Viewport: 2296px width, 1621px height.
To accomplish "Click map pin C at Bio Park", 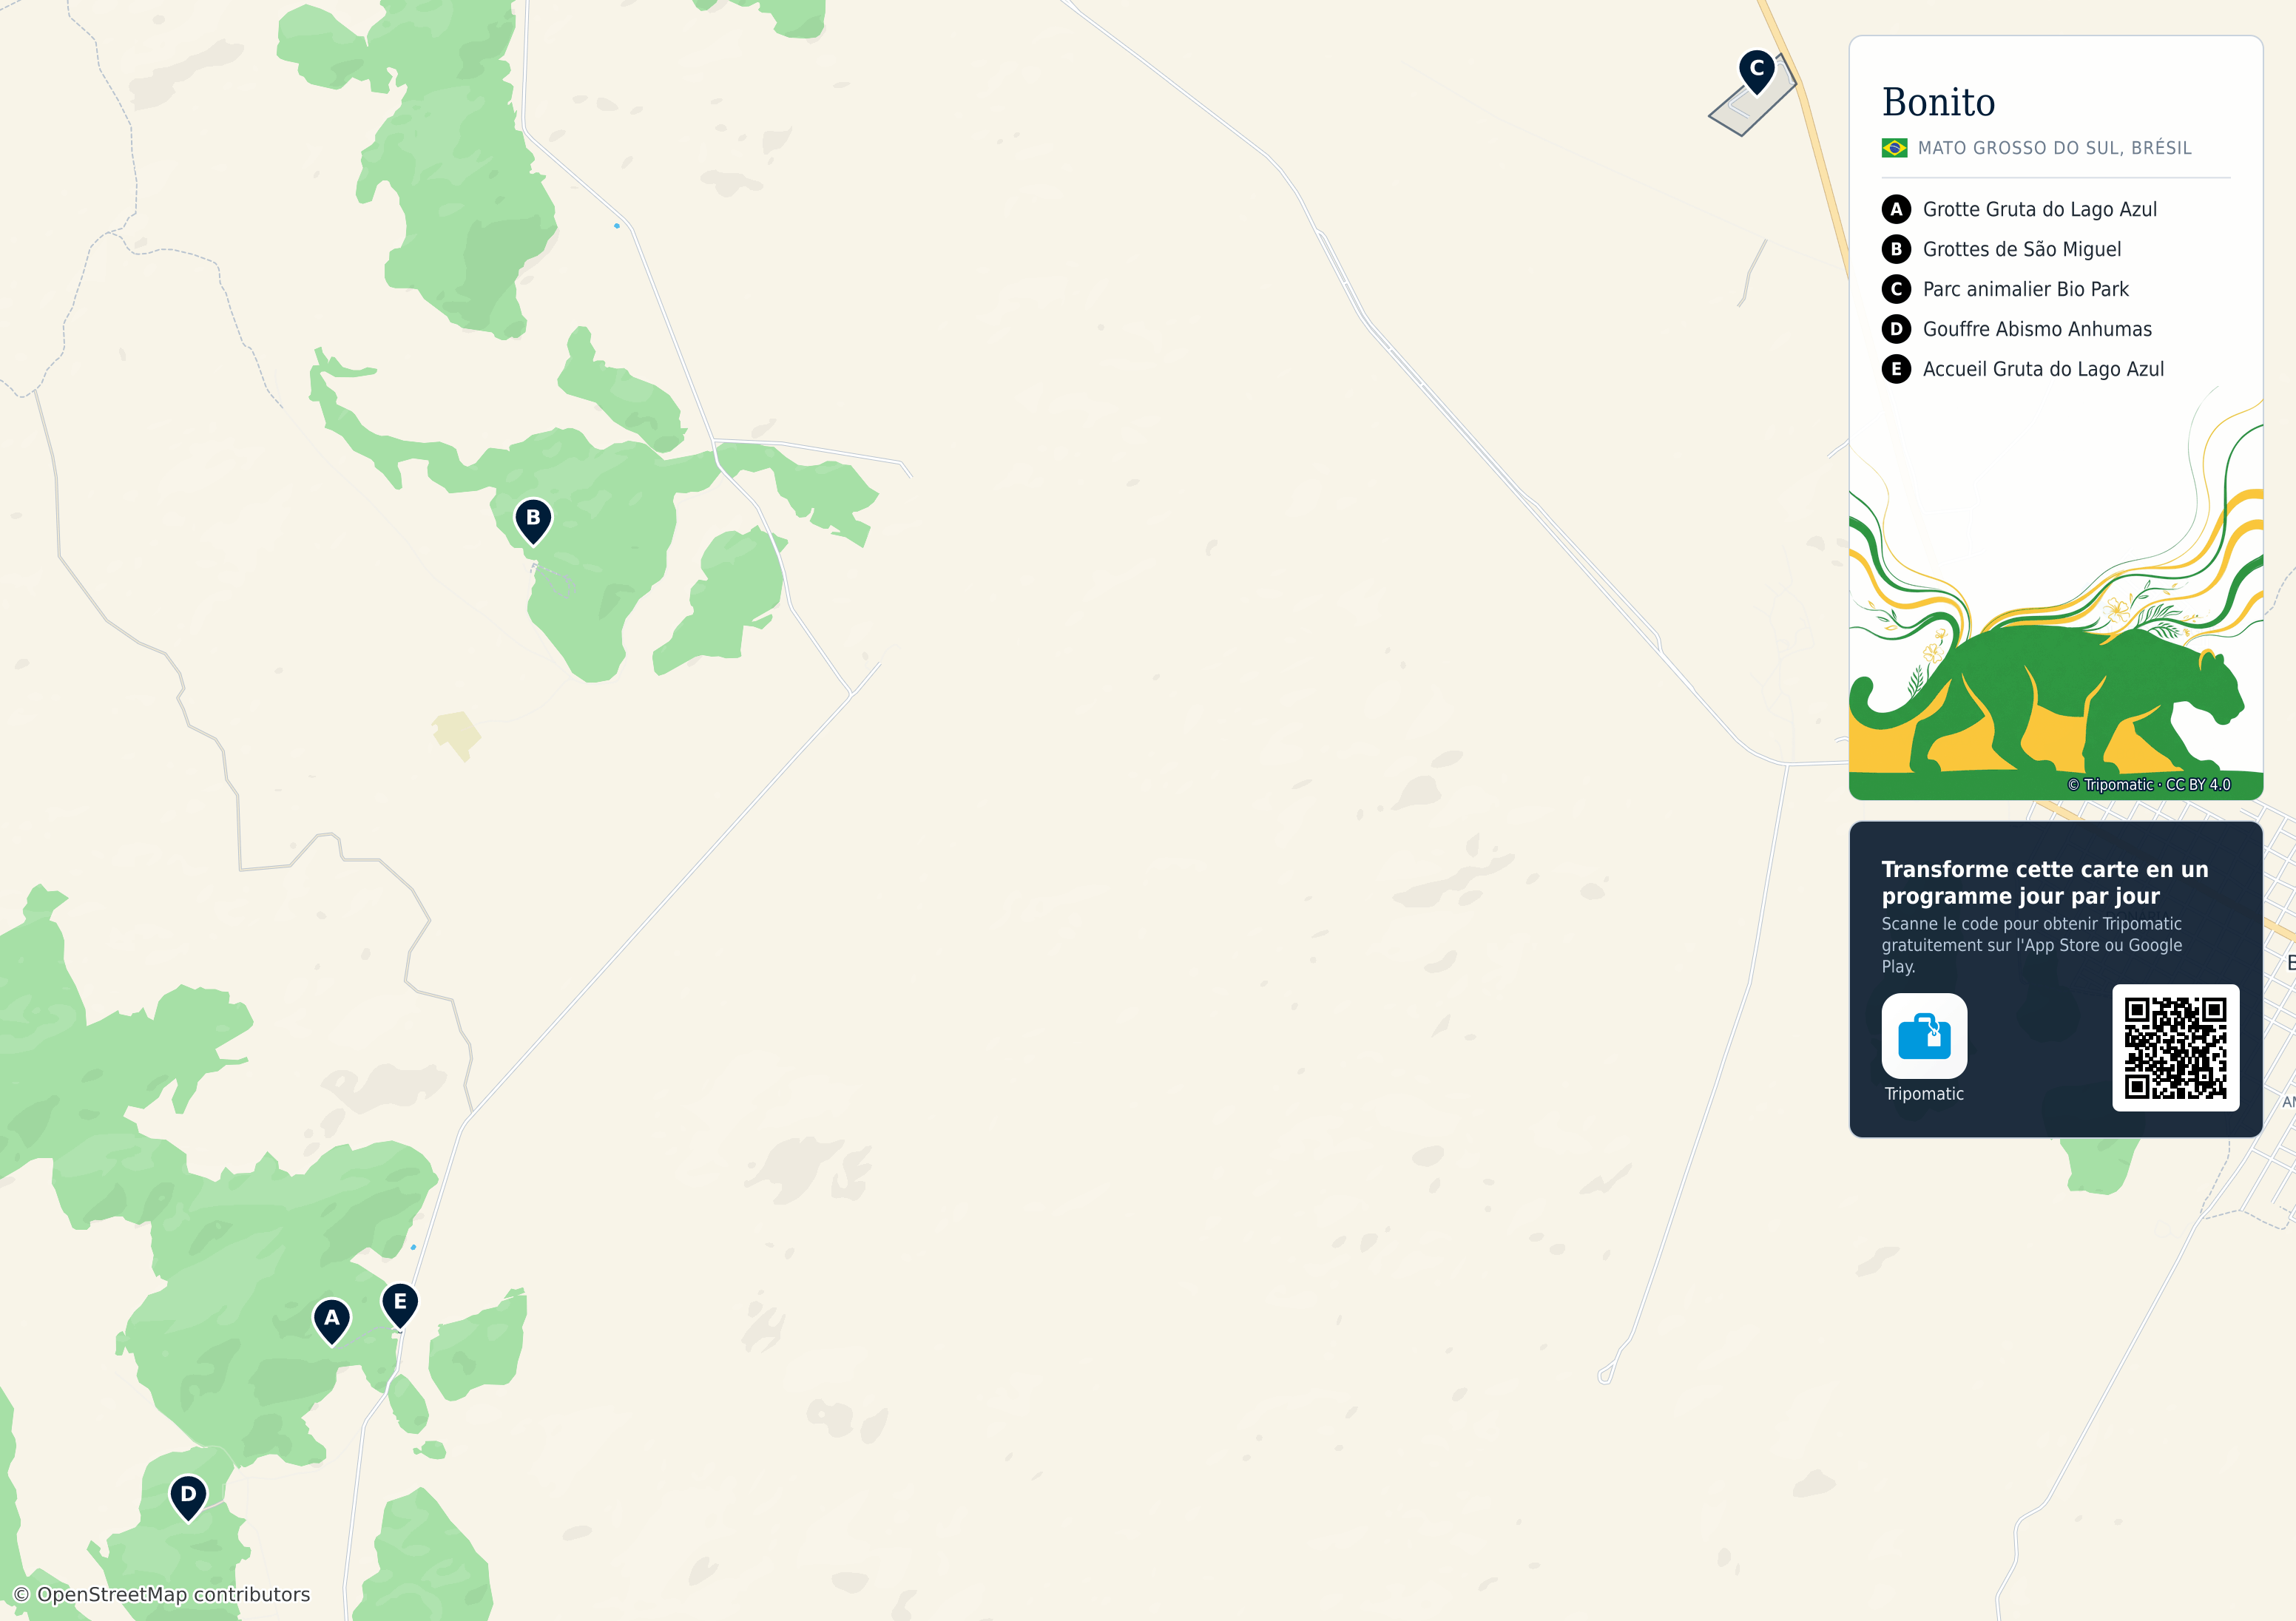I will point(1757,72).
